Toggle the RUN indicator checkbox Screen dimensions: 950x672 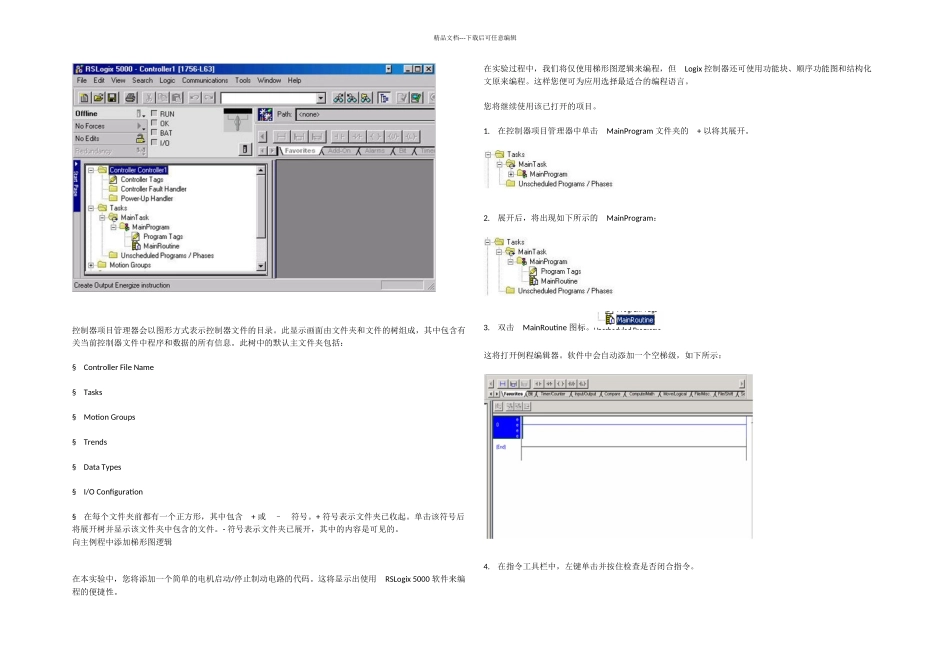(154, 113)
